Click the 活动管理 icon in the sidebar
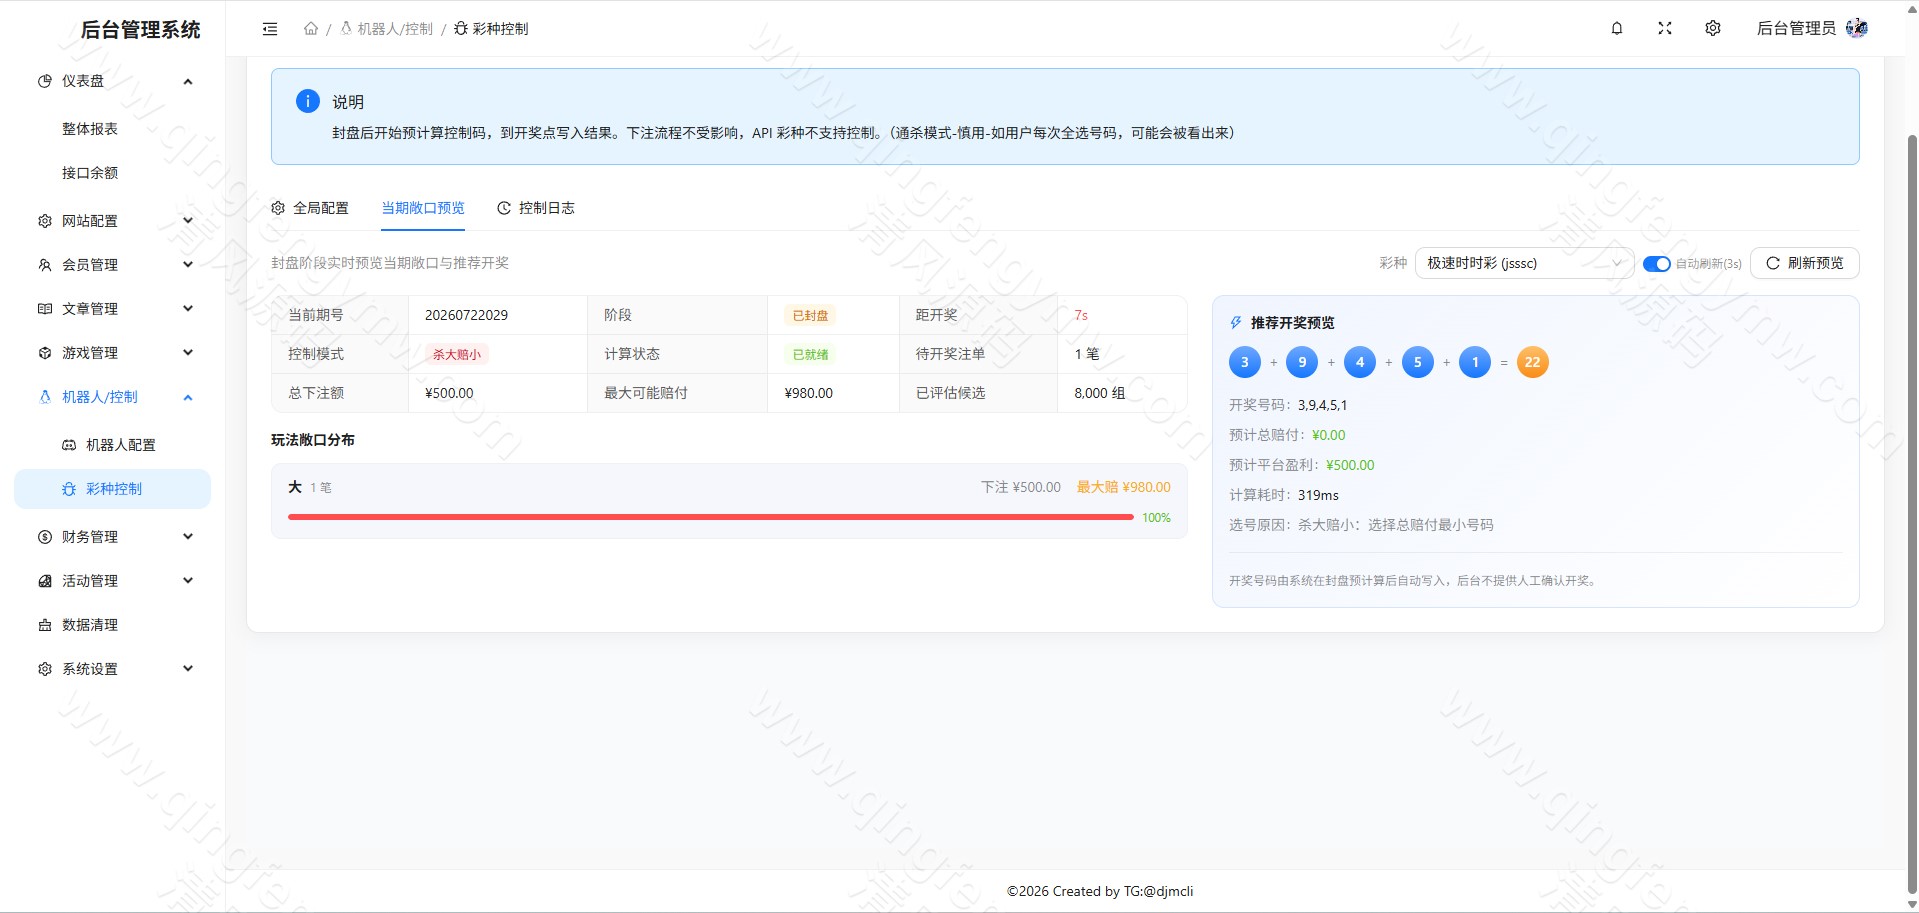 (45, 581)
